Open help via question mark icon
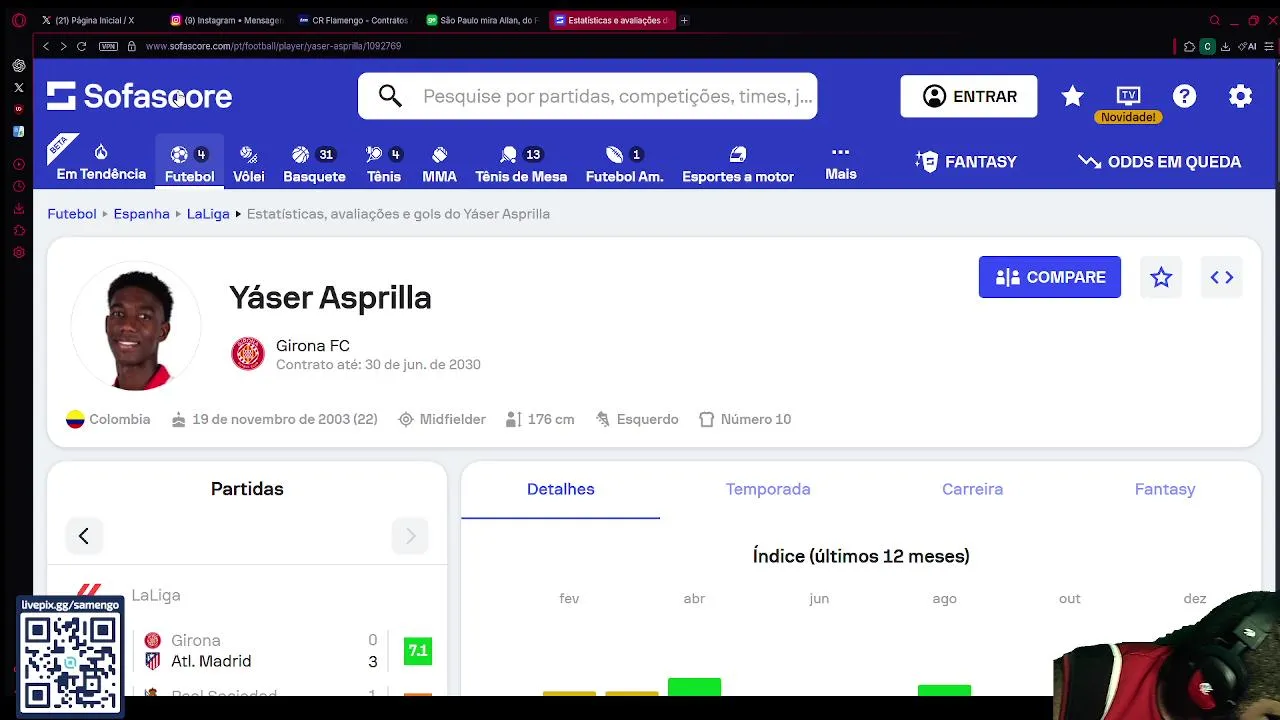 [x=1184, y=96]
